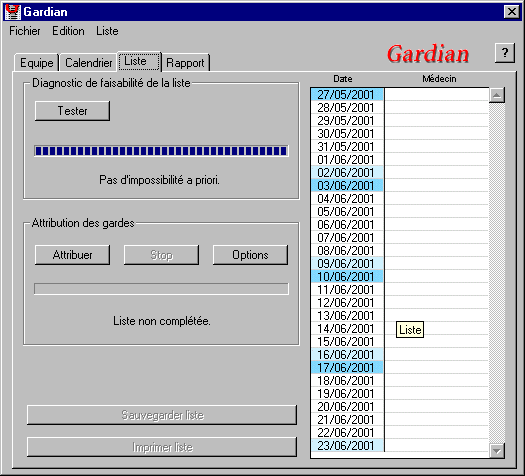Image resolution: width=525 pixels, height=476 pixels.
Task: Switch to the Calendrier tab
Action: tap(89, 63)
